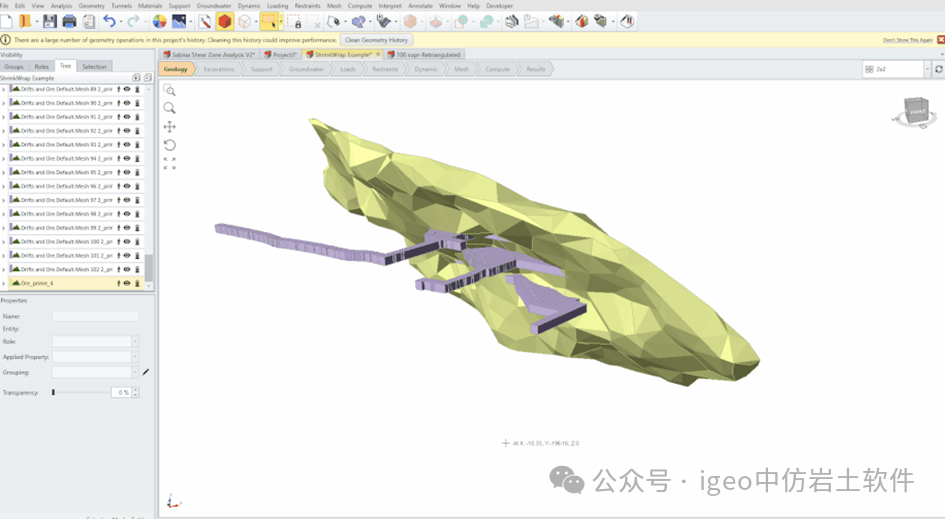
Task: Click the Print icon in the toolbar
Action: [69, 21]
